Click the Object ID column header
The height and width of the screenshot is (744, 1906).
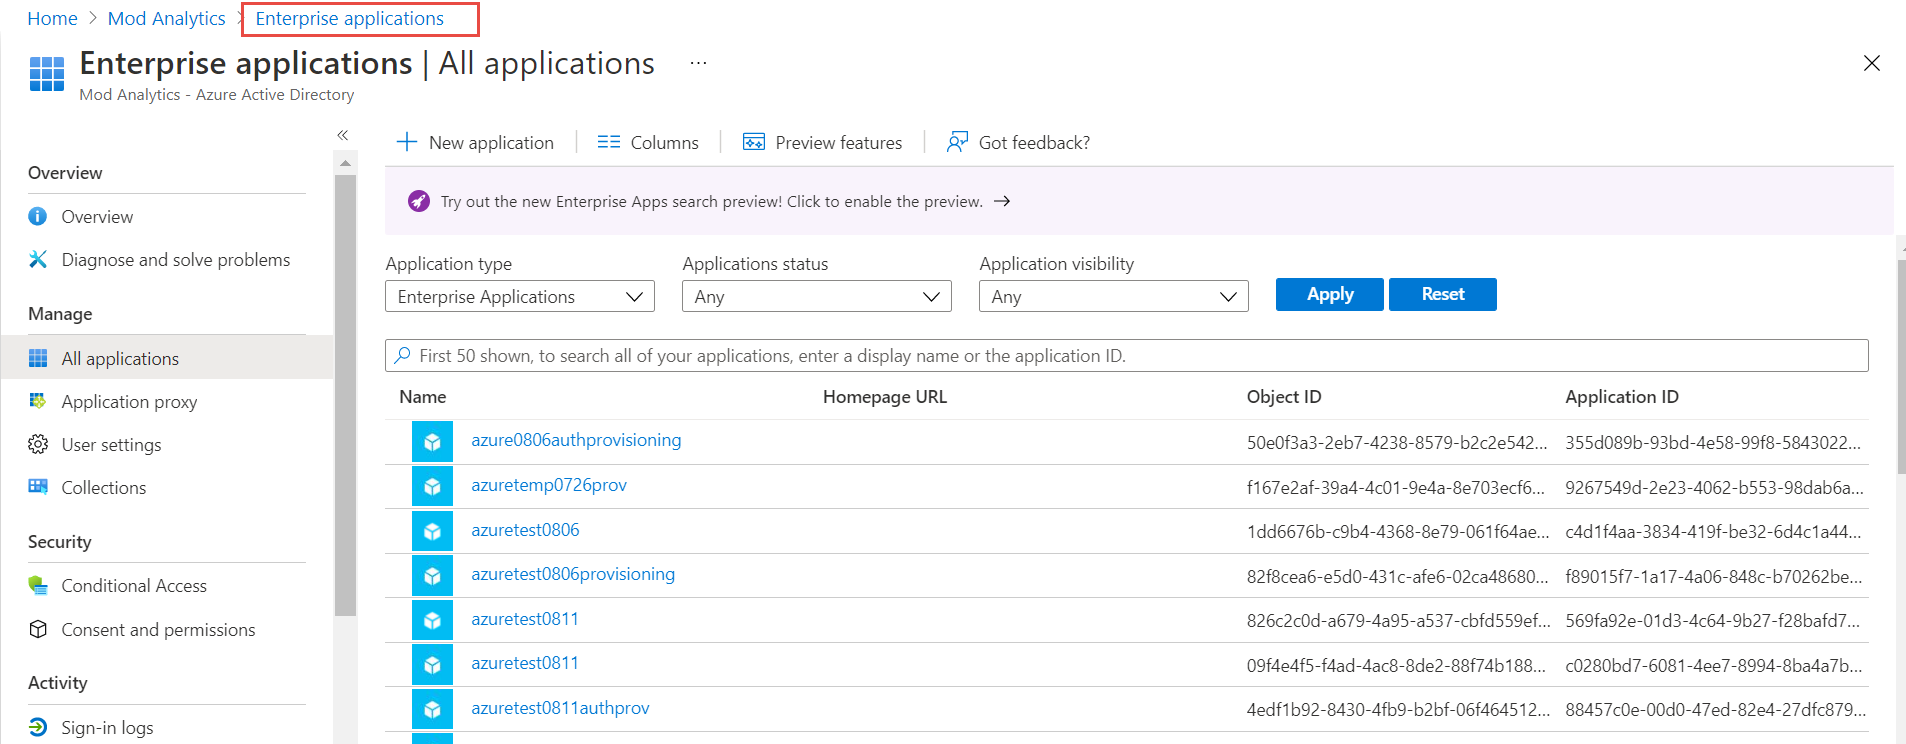point(1283,396)
